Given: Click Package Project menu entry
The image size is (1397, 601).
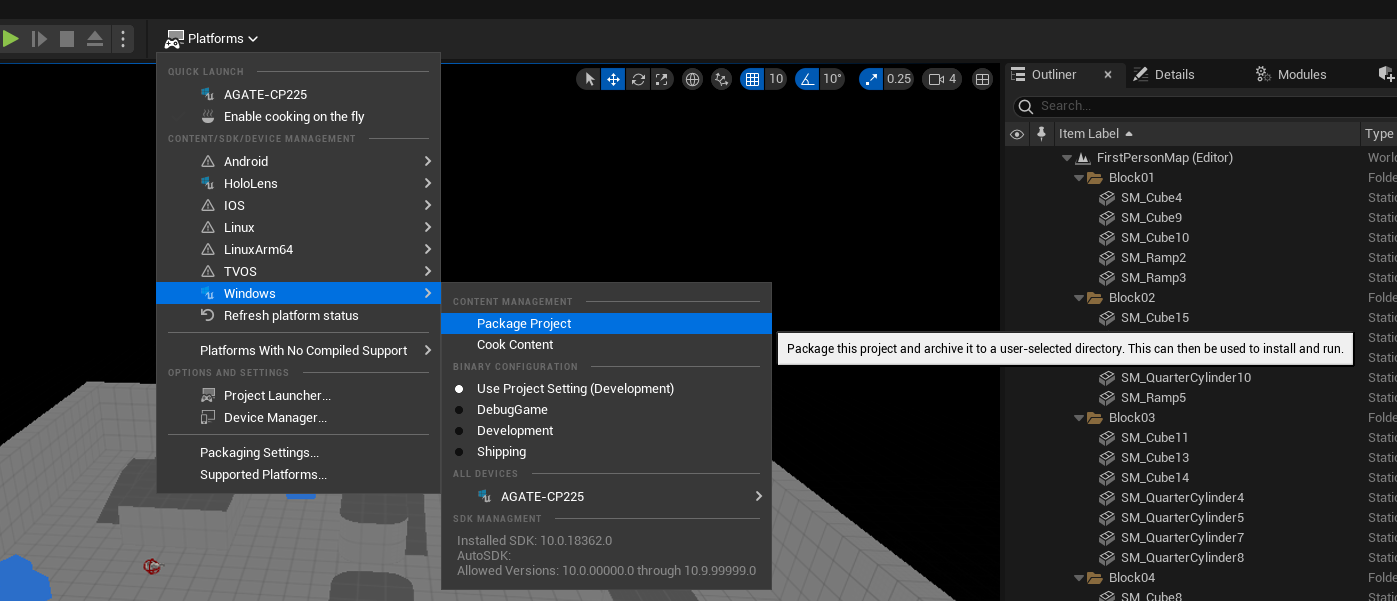Looking at the screenshot, I should [524, 324].
